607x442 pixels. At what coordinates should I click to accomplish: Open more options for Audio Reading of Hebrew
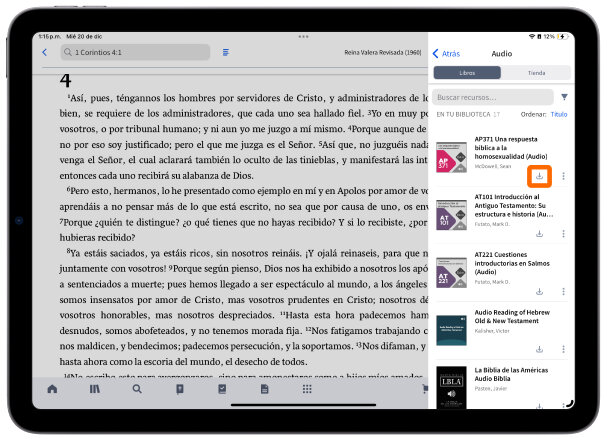click(x=563, y=349)
